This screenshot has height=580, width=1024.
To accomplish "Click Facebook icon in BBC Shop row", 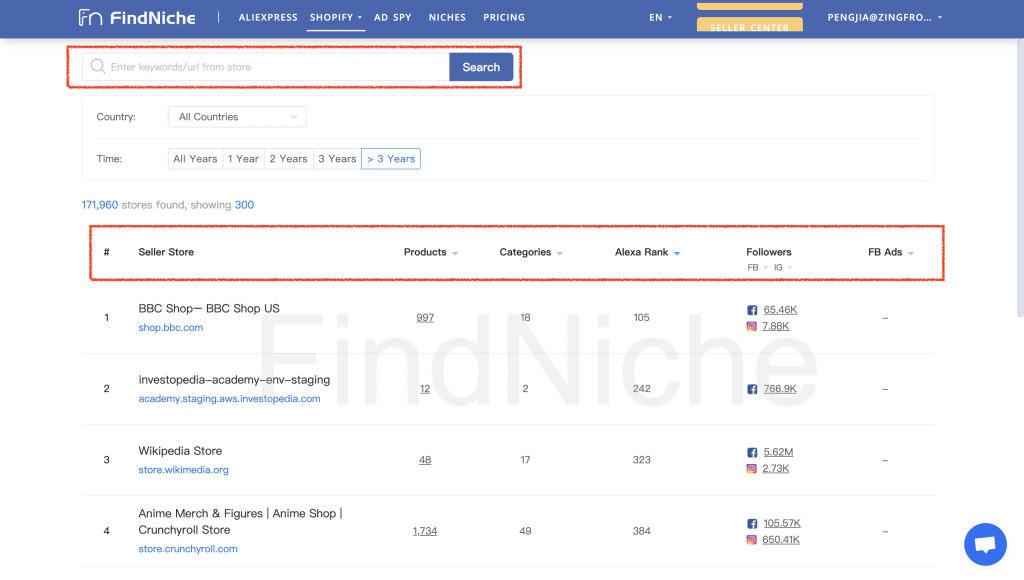I will [x=752, y=310].
